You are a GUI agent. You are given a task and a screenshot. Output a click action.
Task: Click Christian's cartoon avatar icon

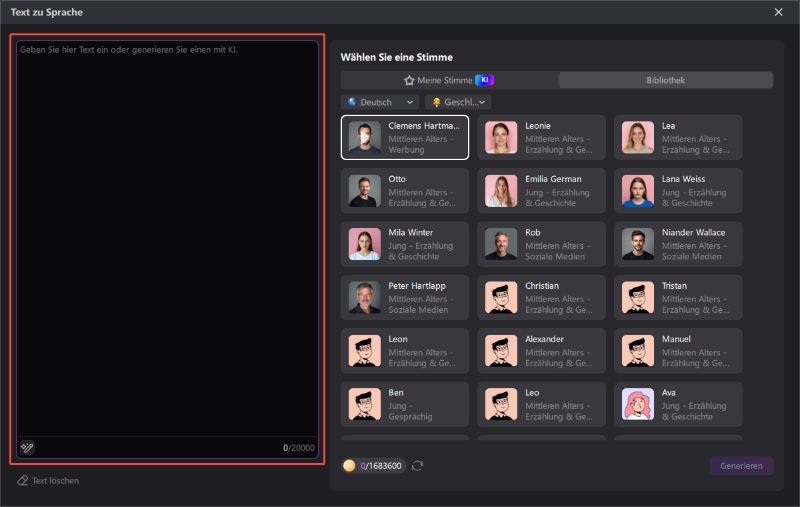click(x=501, y=297)
